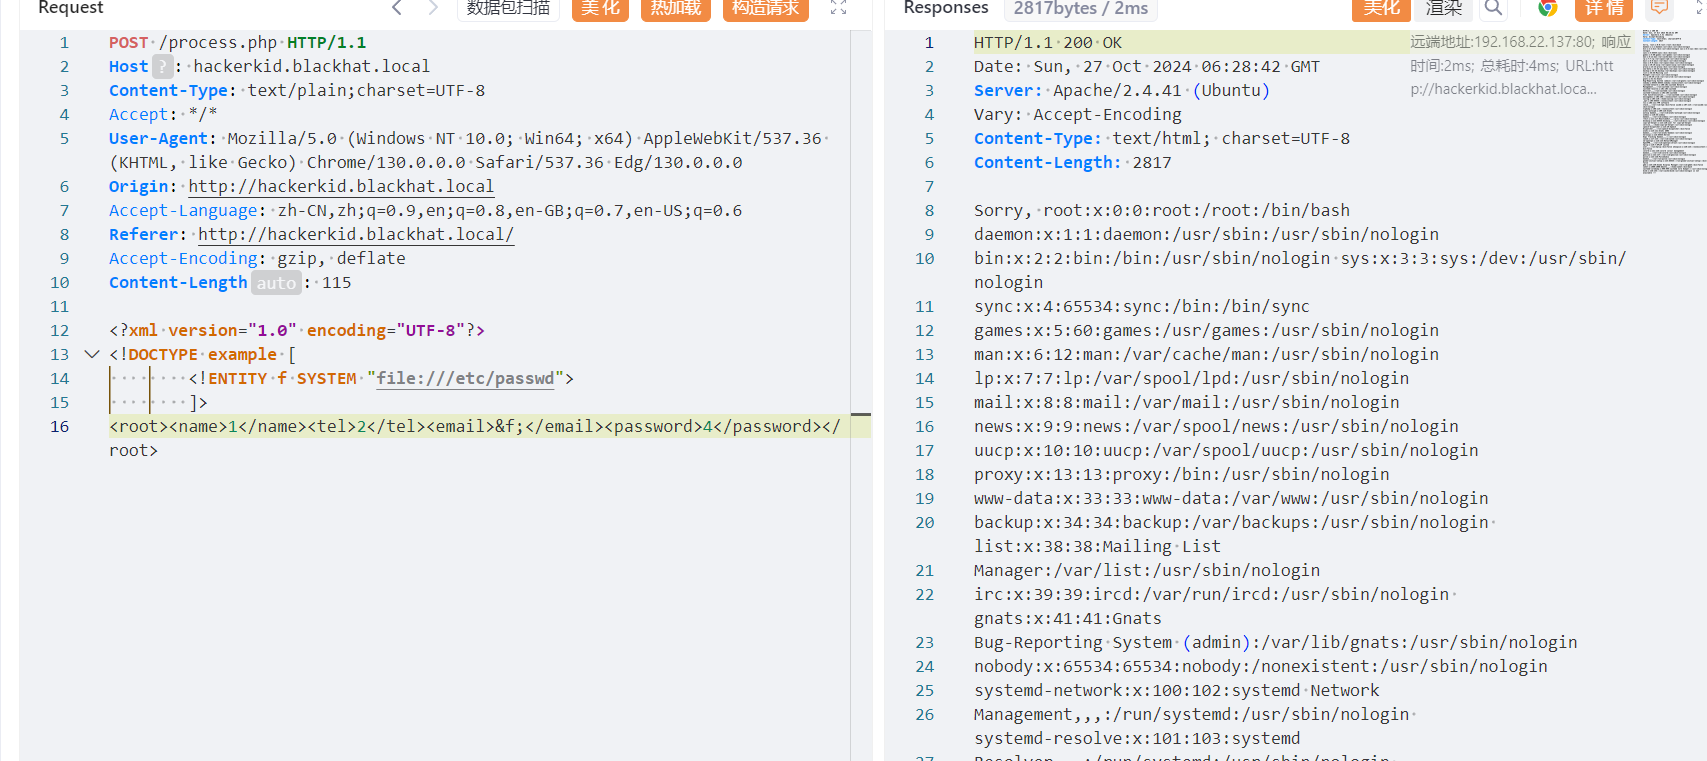The height and width of the screenshot is (761, 1707).
Task: Click the Content-Type text/plain header line
Action: (x=297, y=91)
